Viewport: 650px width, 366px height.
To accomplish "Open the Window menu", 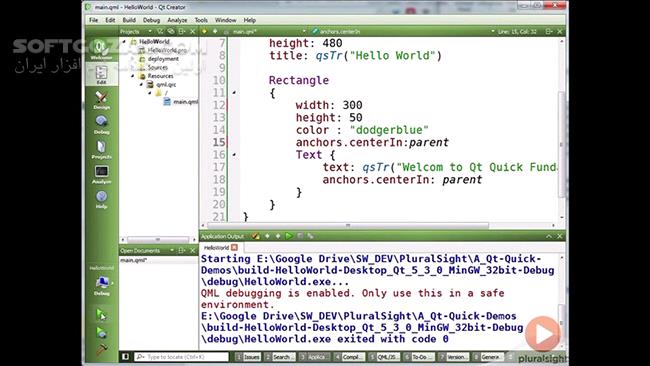I will (226, 20).
